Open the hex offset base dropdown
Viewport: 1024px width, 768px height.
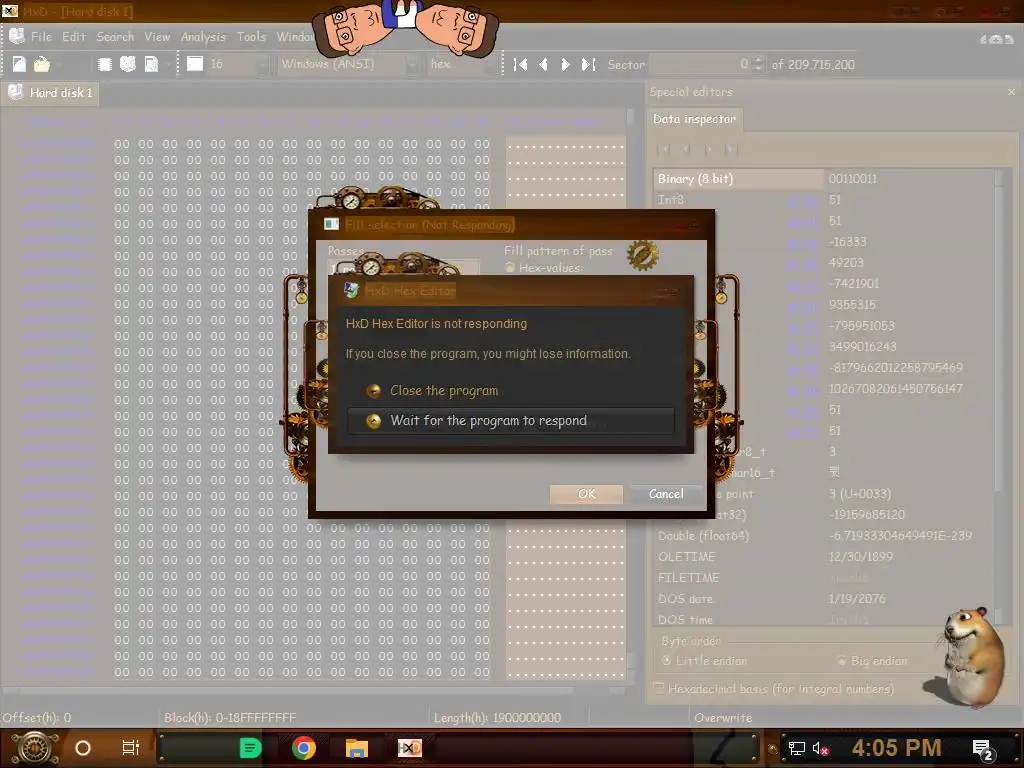[490, 64]
